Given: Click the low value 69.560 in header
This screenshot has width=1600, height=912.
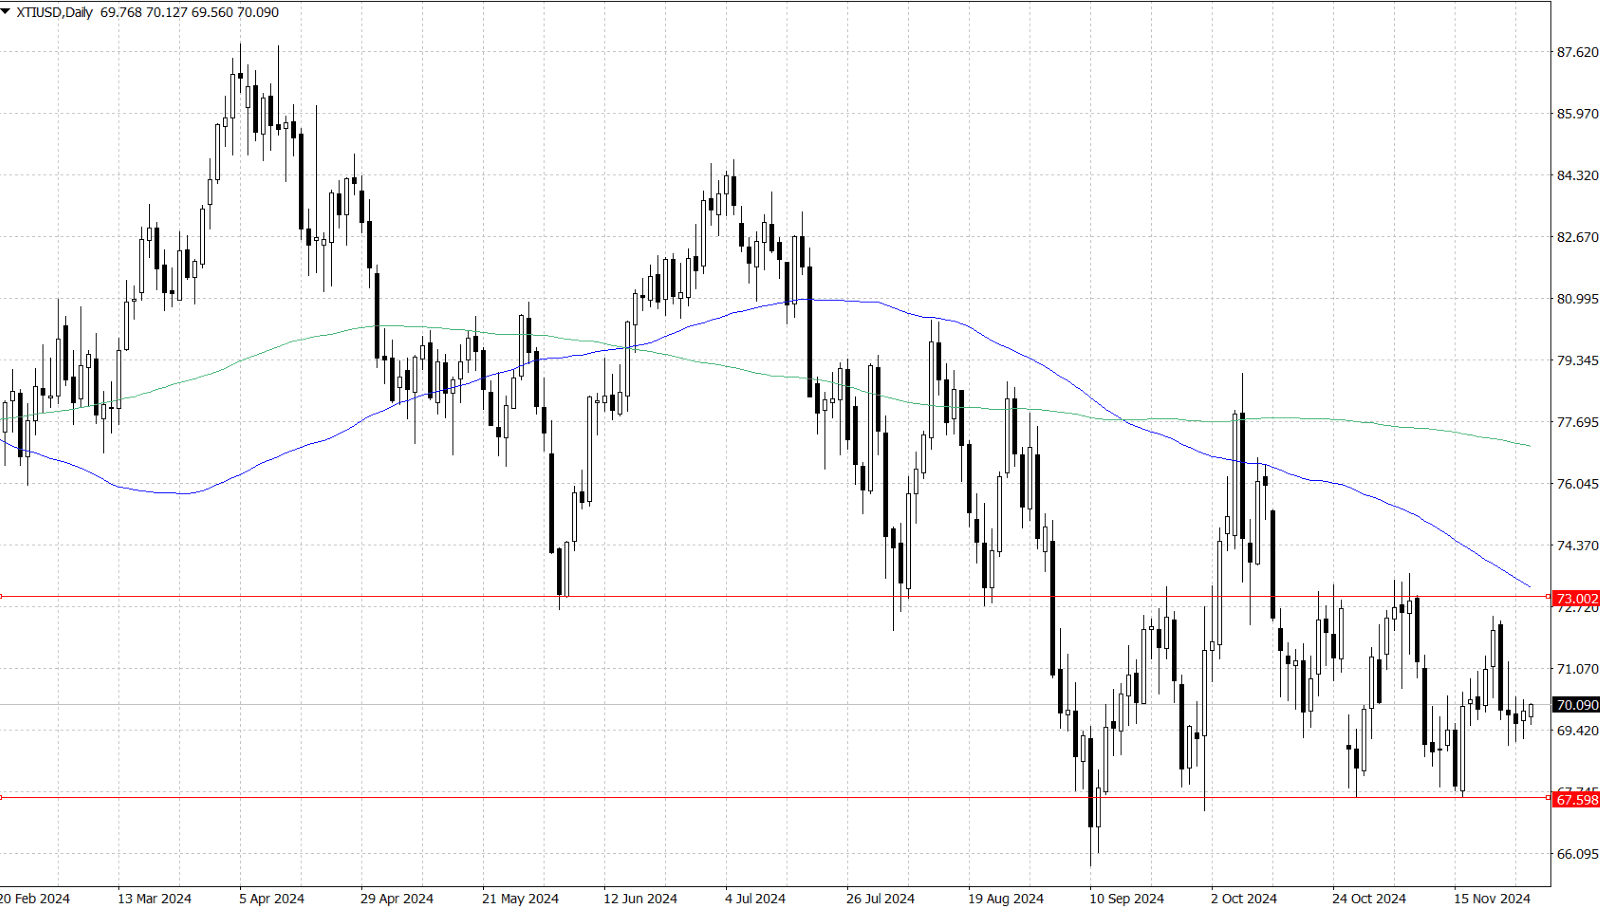Looking at the screenshot, I should pos(211,12).
